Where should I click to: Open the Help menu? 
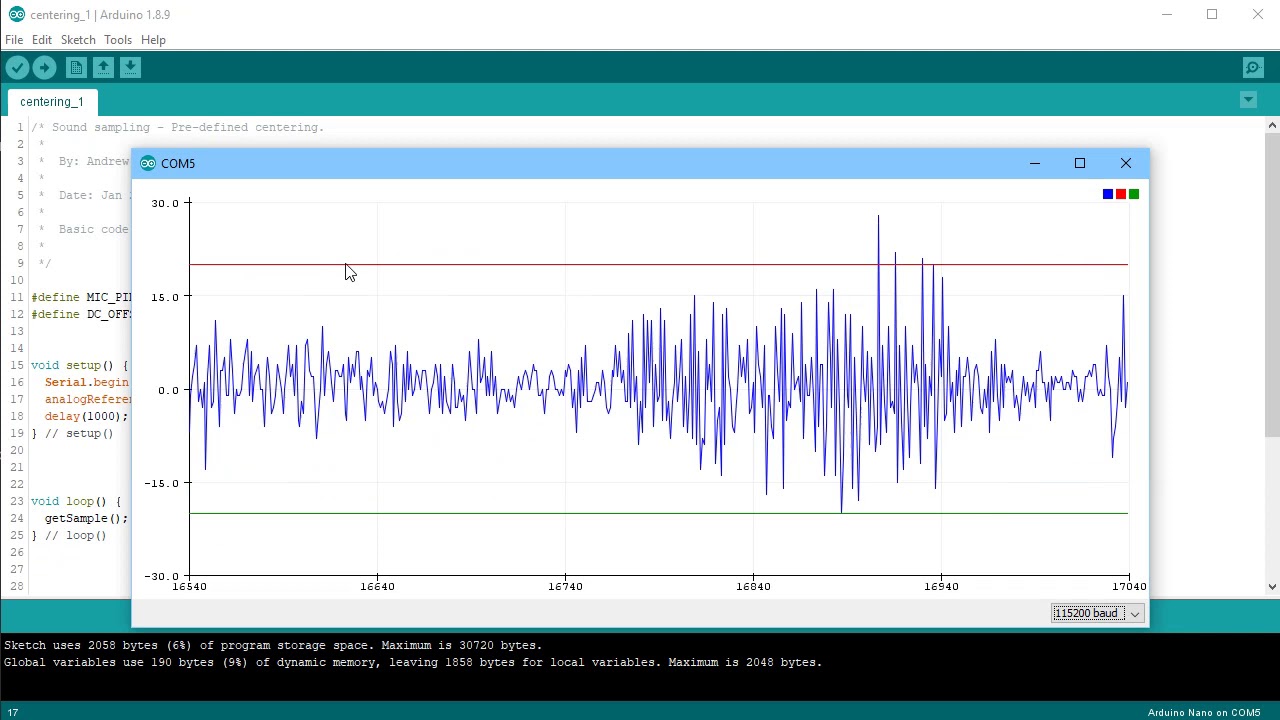(x=153, y=40)
